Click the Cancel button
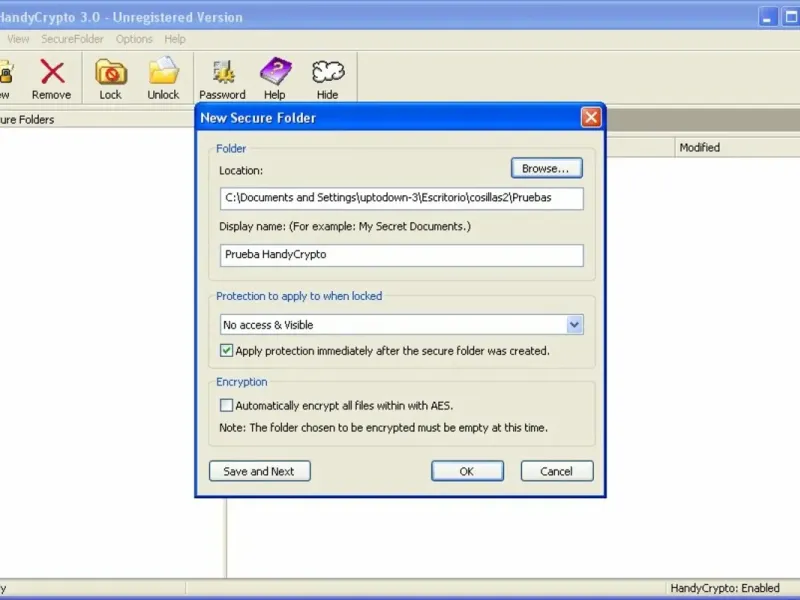The width and height of the screenshot is (800, 600). click(557, 471)
